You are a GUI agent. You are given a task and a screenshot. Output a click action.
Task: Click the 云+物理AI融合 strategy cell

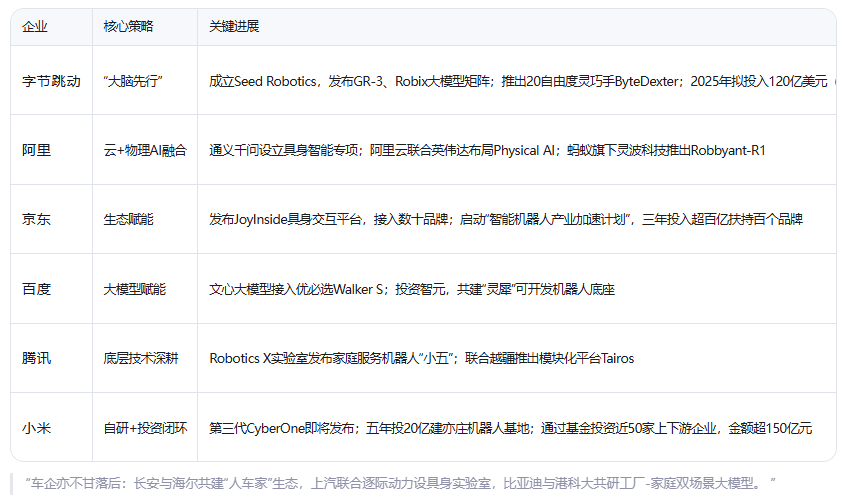click(145, 150)
